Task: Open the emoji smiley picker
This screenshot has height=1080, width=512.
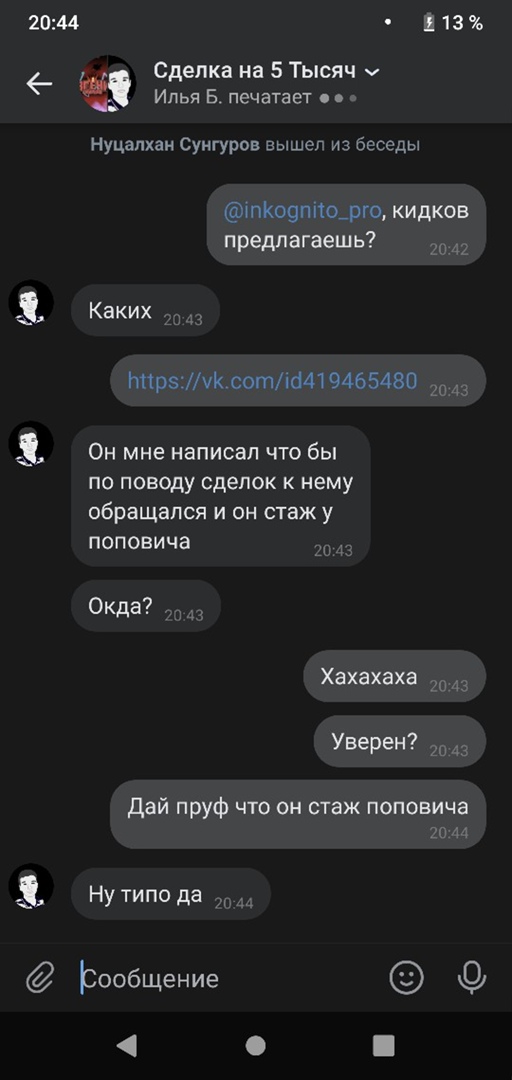Action: [x=407, y=977]
